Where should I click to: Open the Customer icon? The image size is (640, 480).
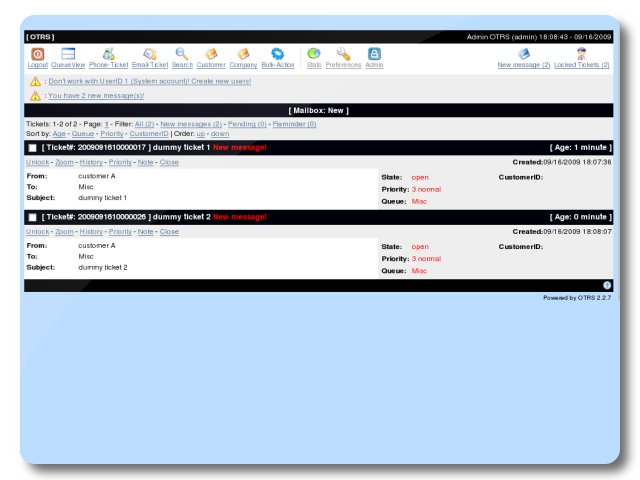coord(211,54)
